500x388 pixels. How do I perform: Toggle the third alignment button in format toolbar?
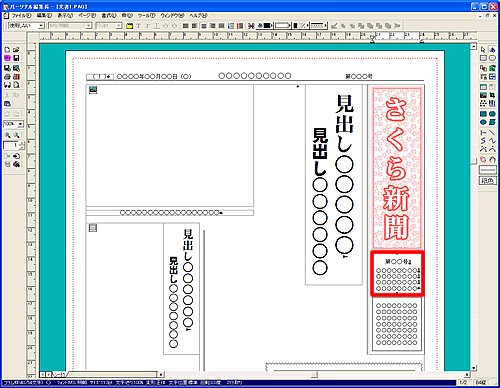[204, 26]
